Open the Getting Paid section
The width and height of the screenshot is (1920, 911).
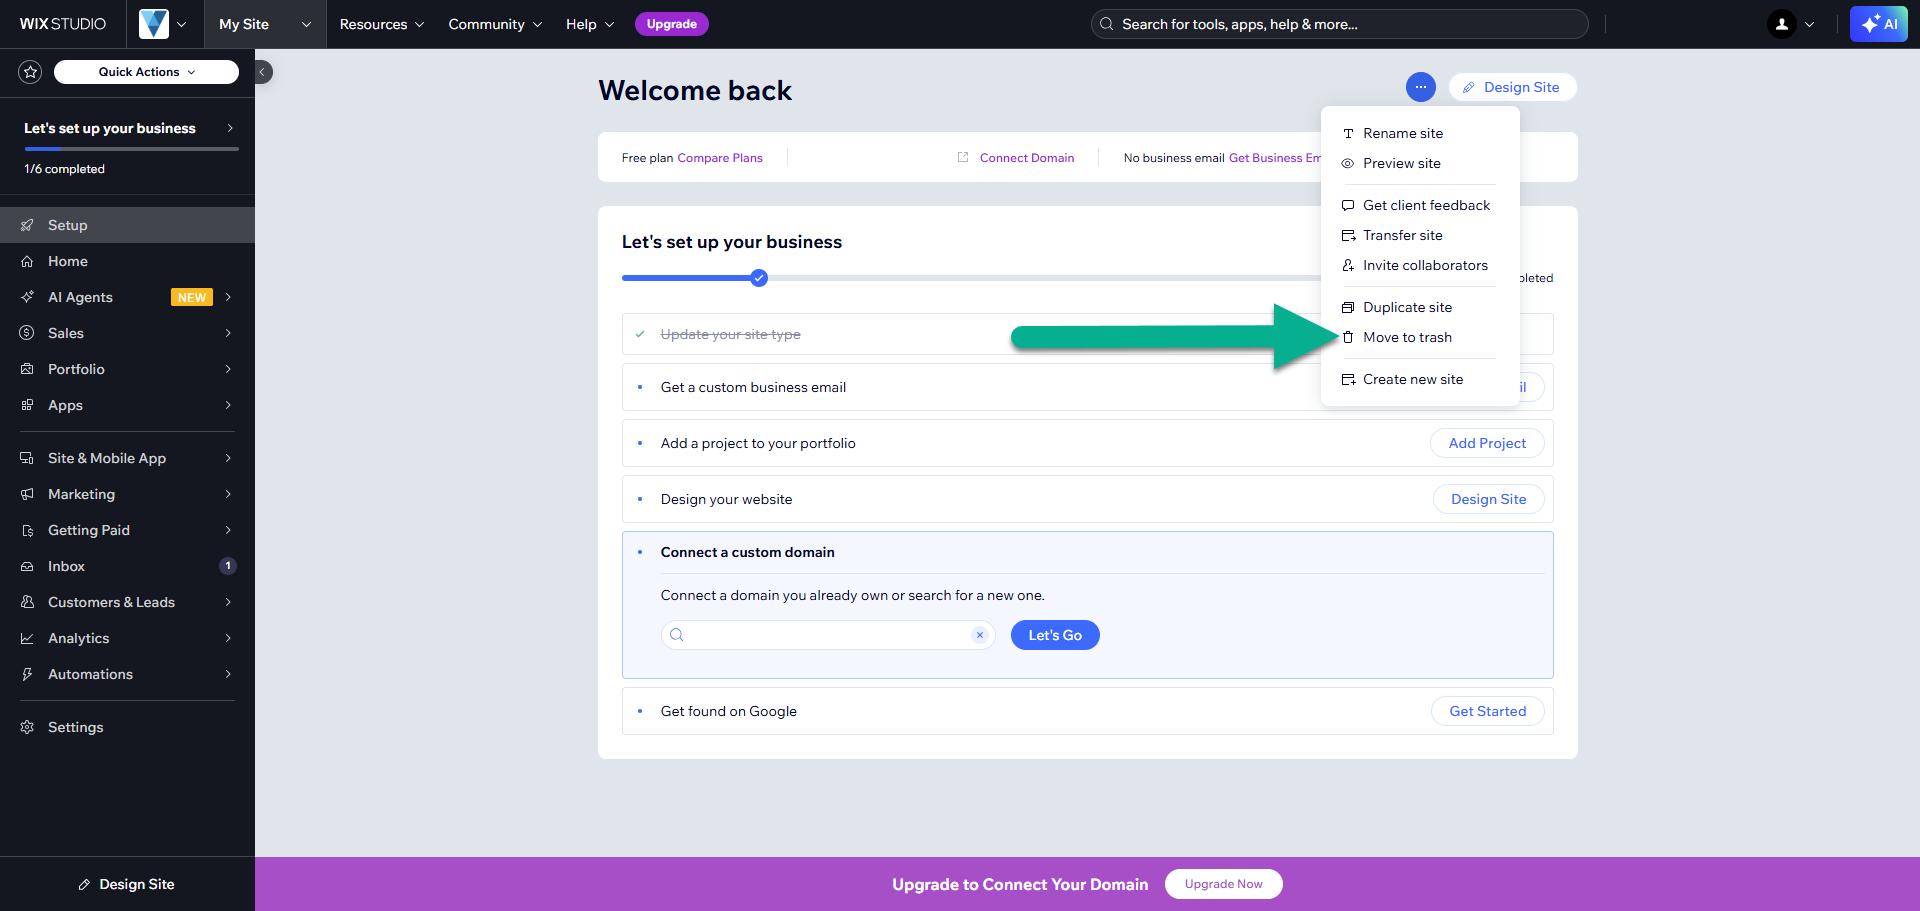(x=127, y=530)
